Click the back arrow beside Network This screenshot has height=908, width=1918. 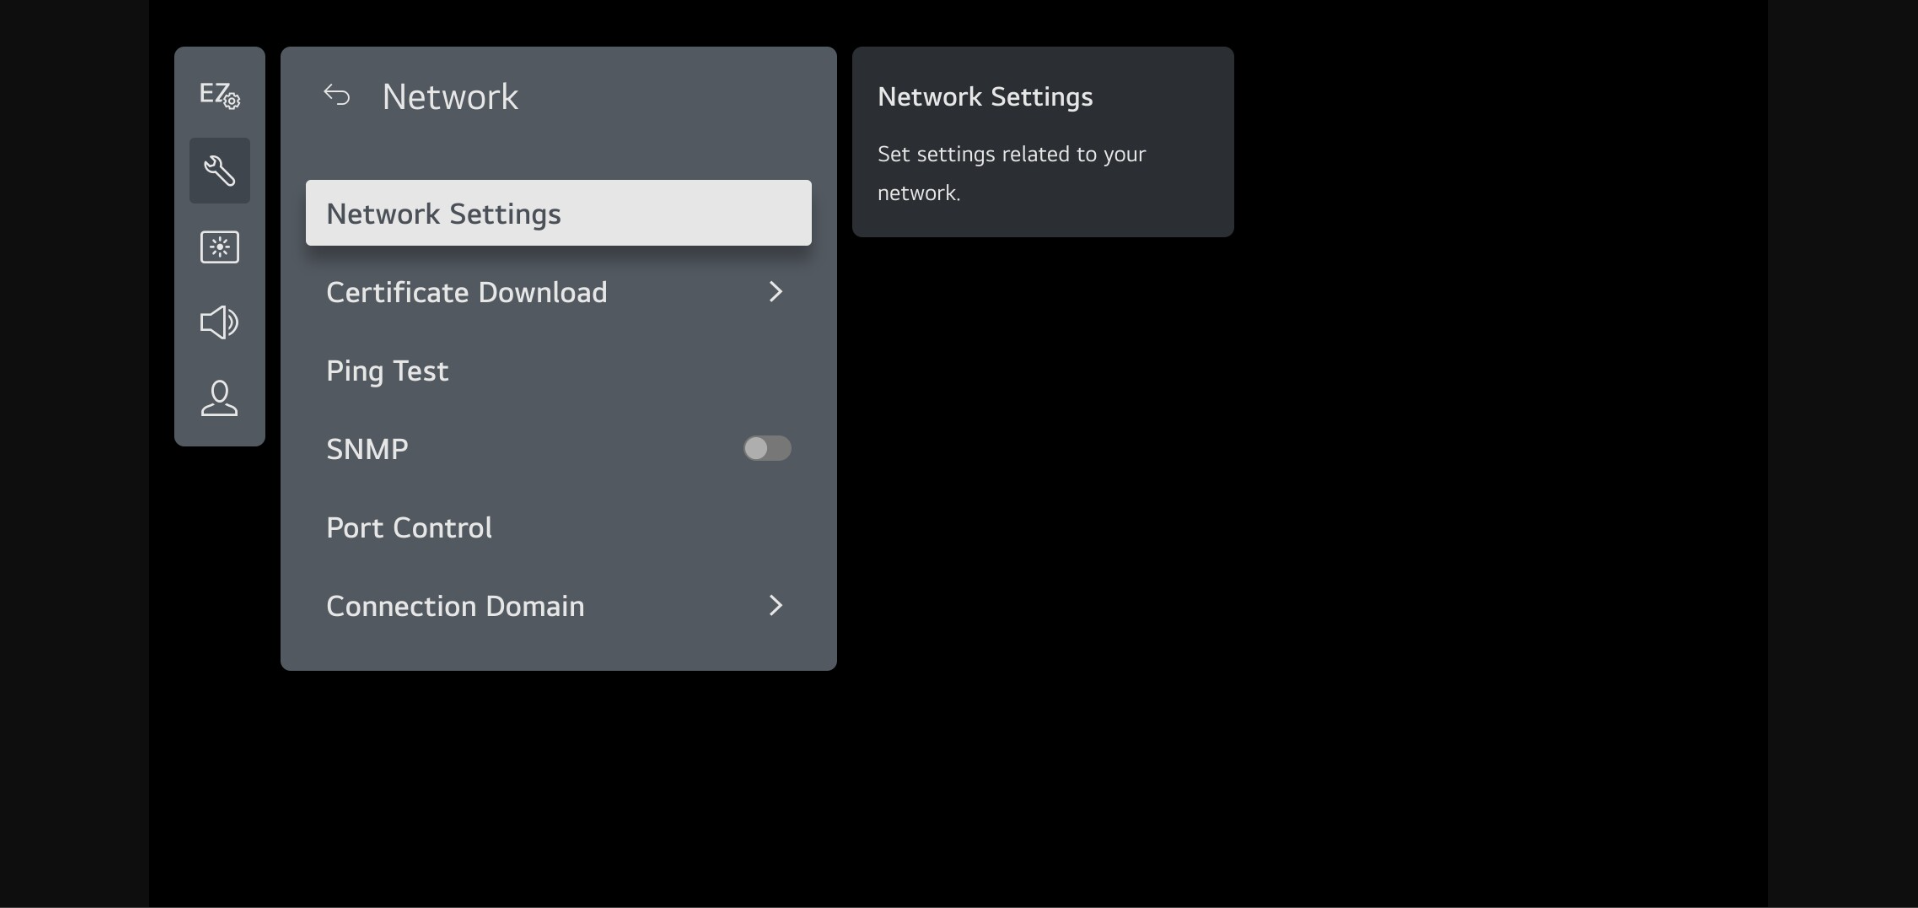[x=337, y=96]
